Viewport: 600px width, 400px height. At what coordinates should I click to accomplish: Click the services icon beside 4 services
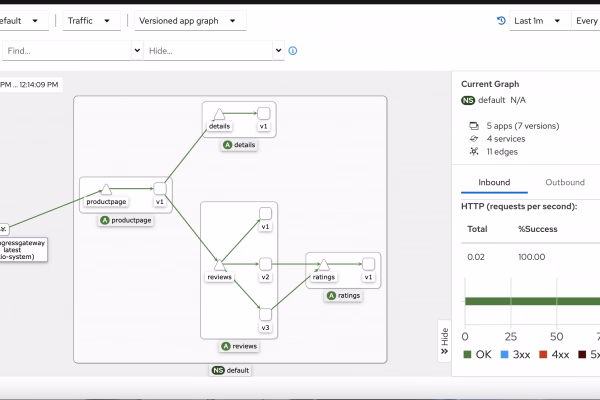click(474, 139)
